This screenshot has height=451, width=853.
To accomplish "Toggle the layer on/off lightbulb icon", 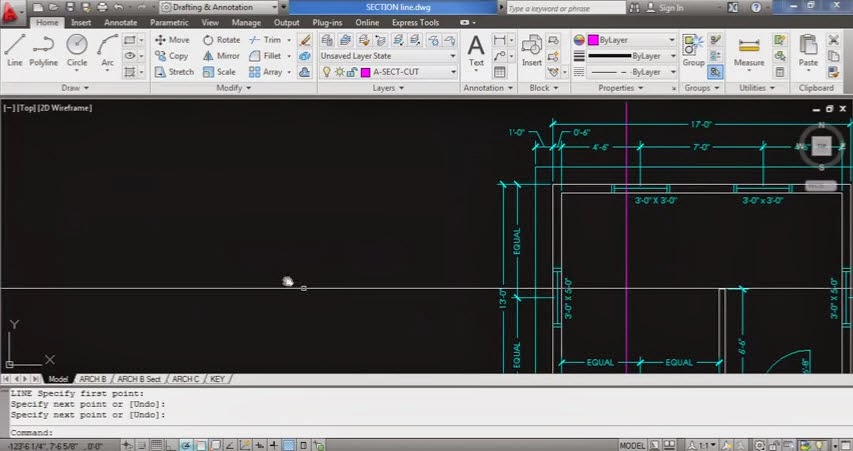I will [x=326, y=72].
